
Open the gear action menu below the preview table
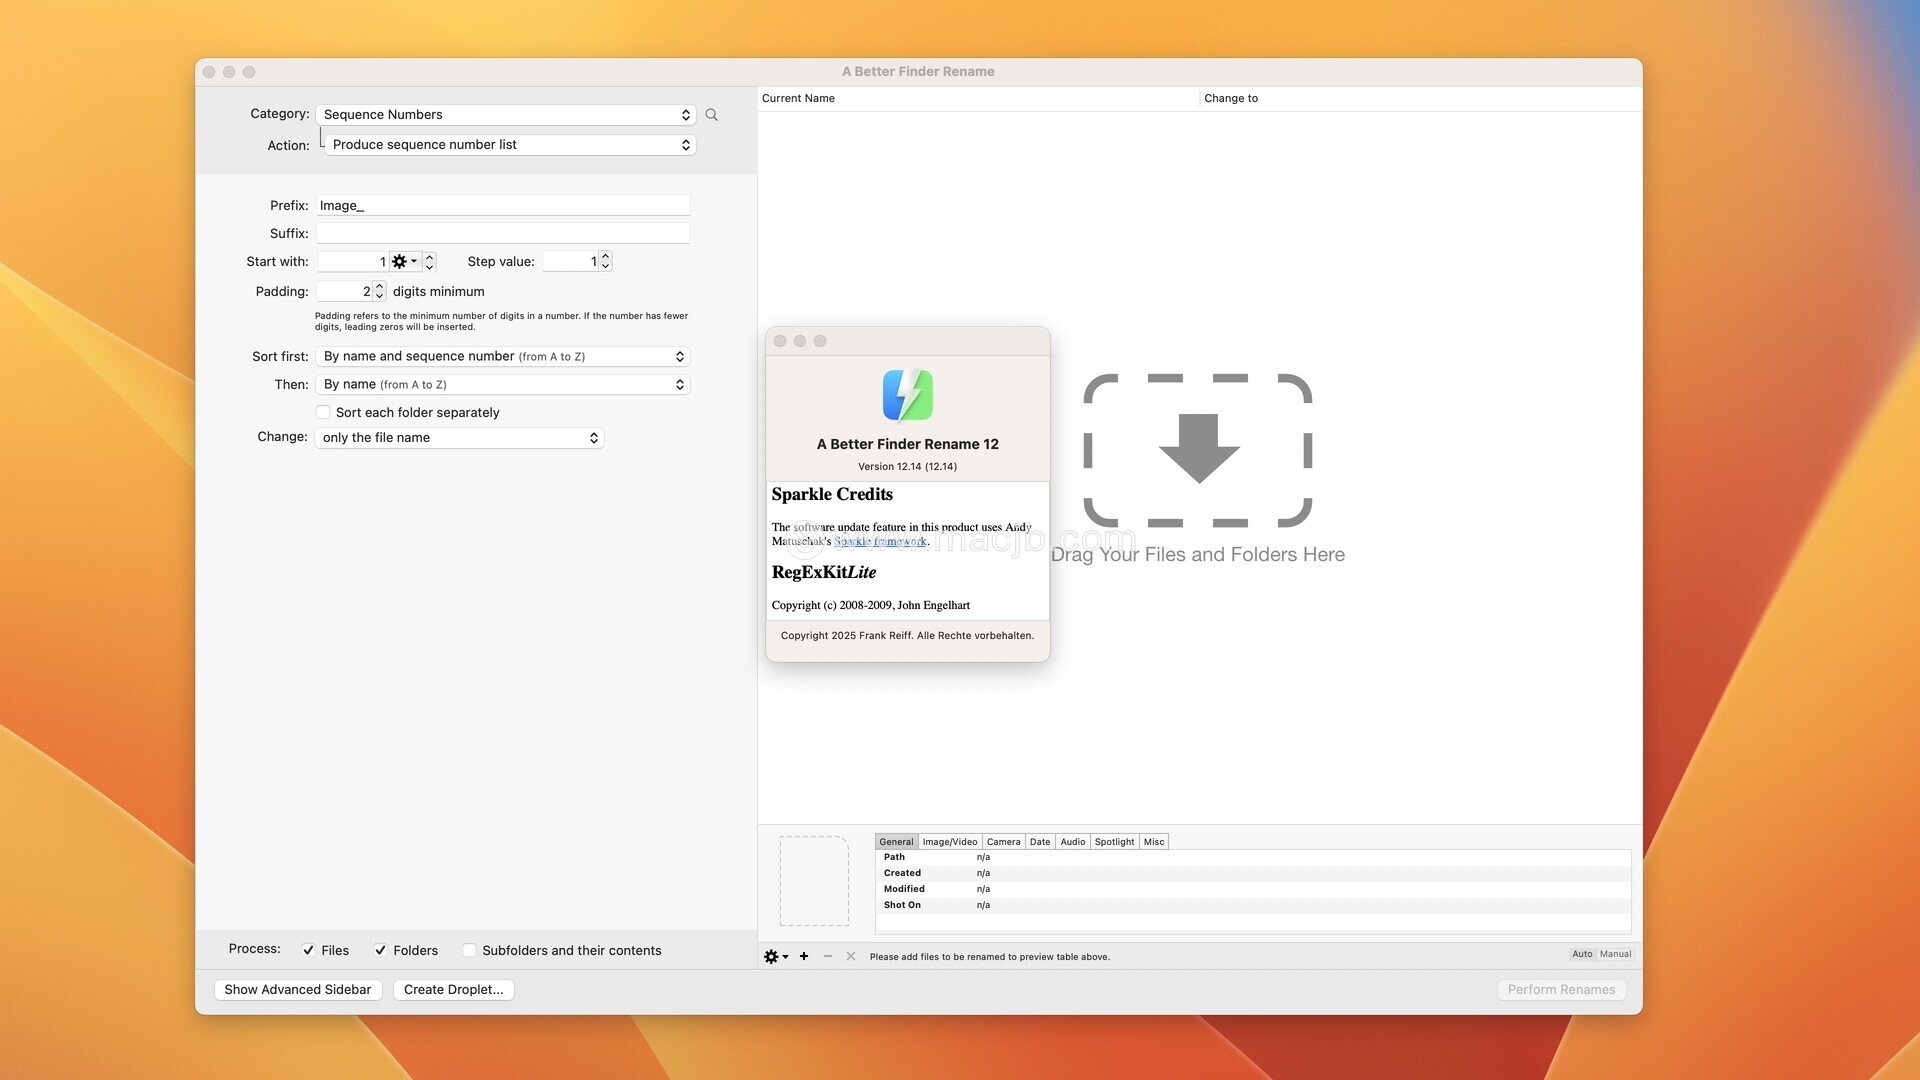click(776, 957)
